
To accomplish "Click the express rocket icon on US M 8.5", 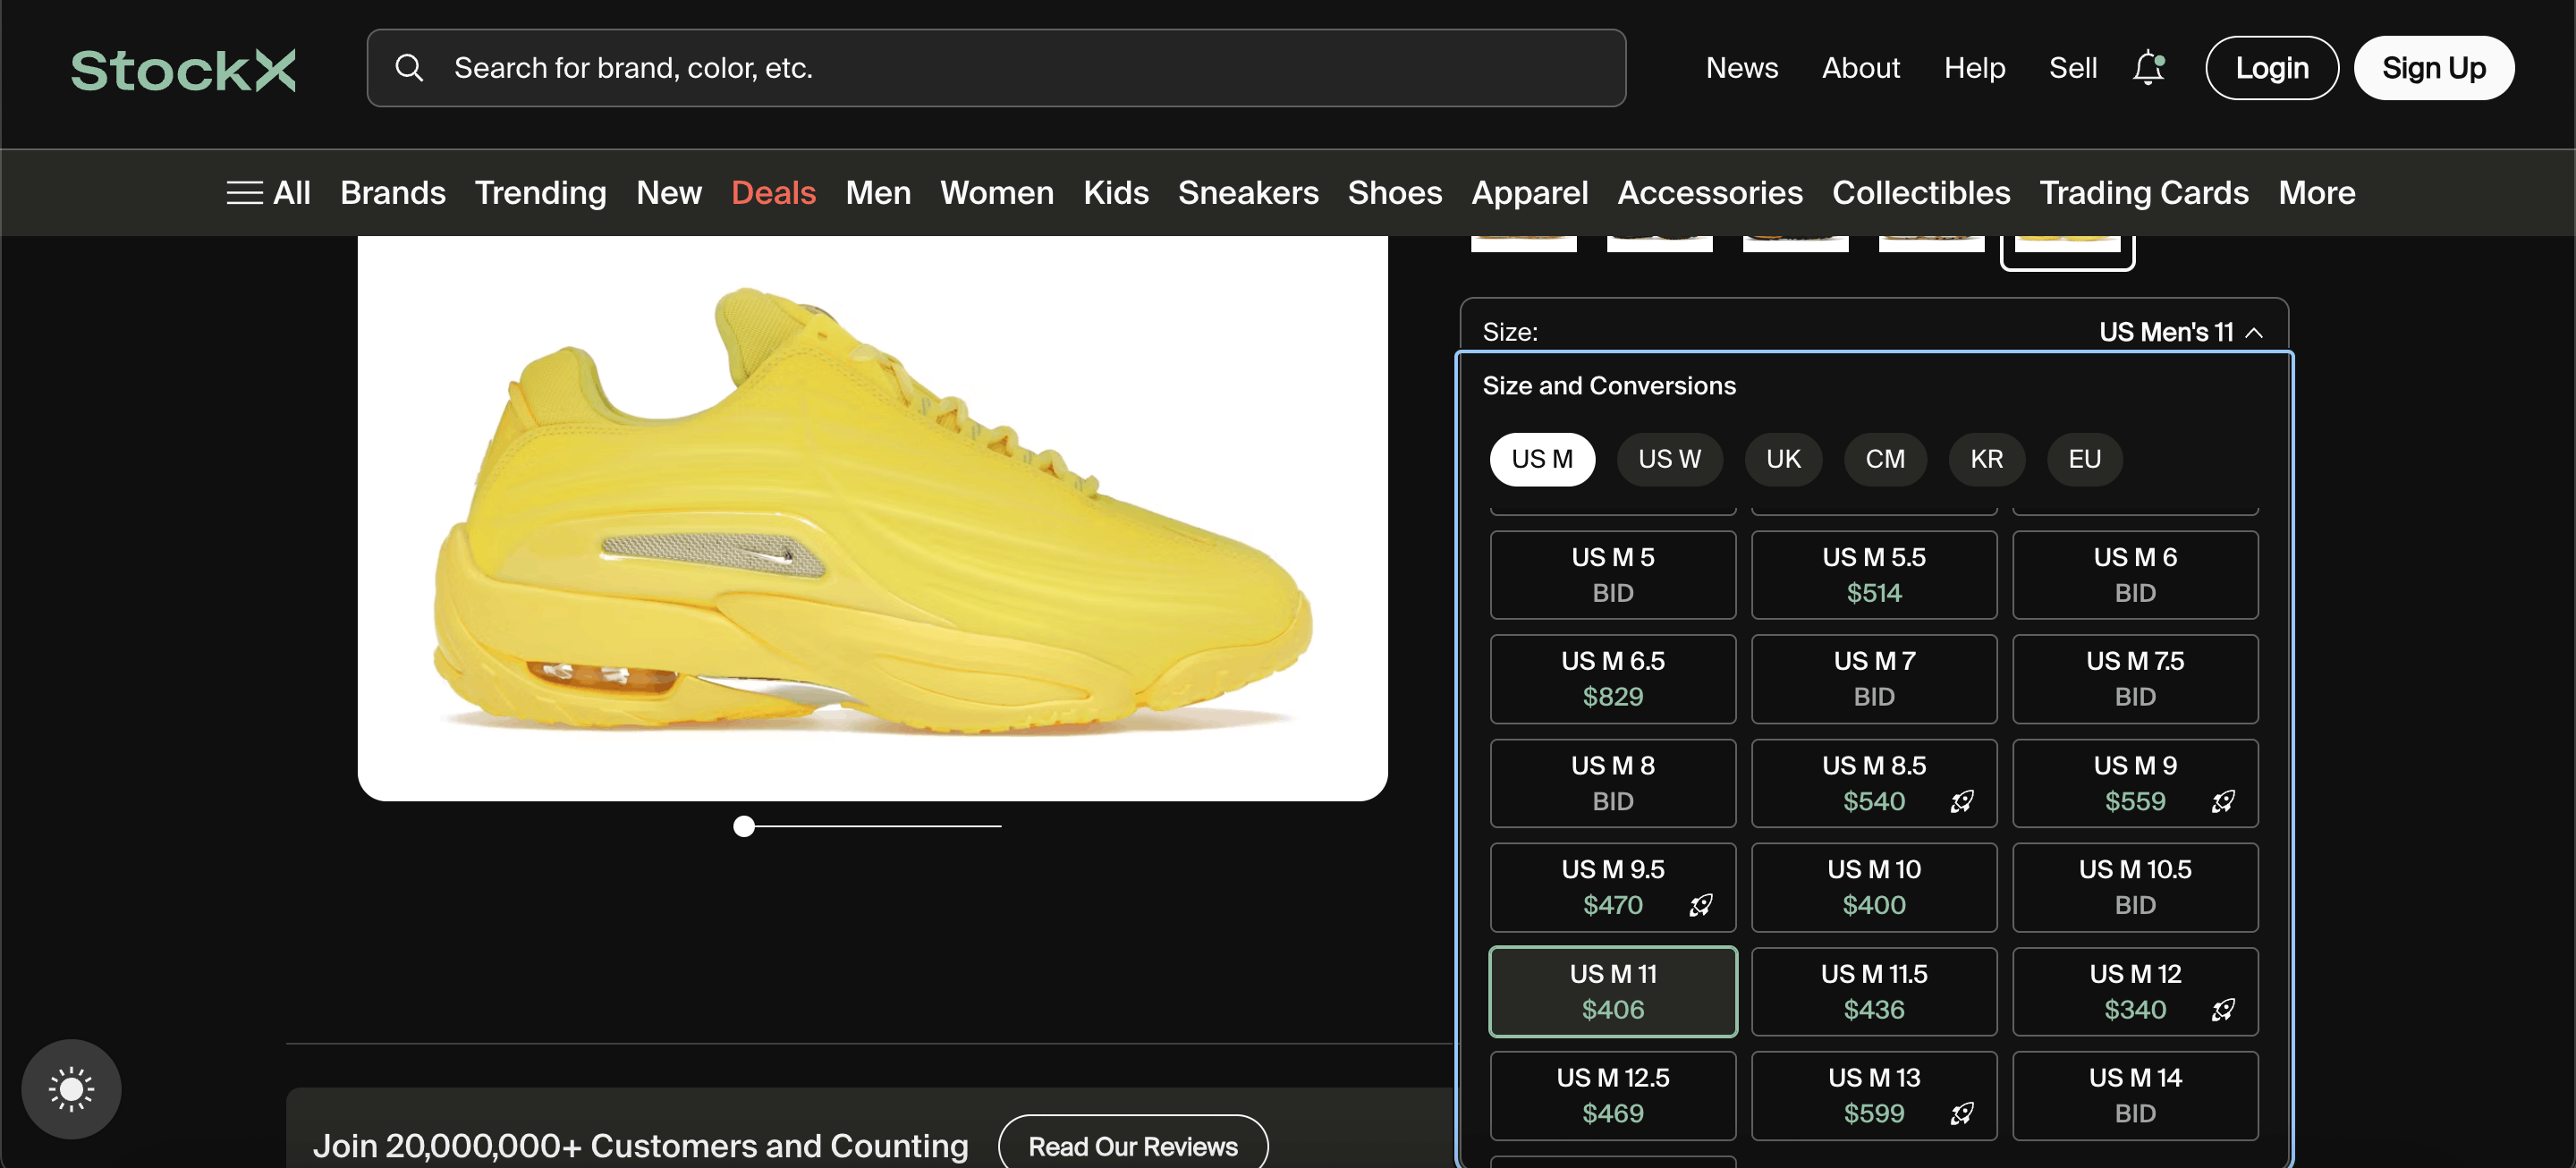I will 1962,801.
